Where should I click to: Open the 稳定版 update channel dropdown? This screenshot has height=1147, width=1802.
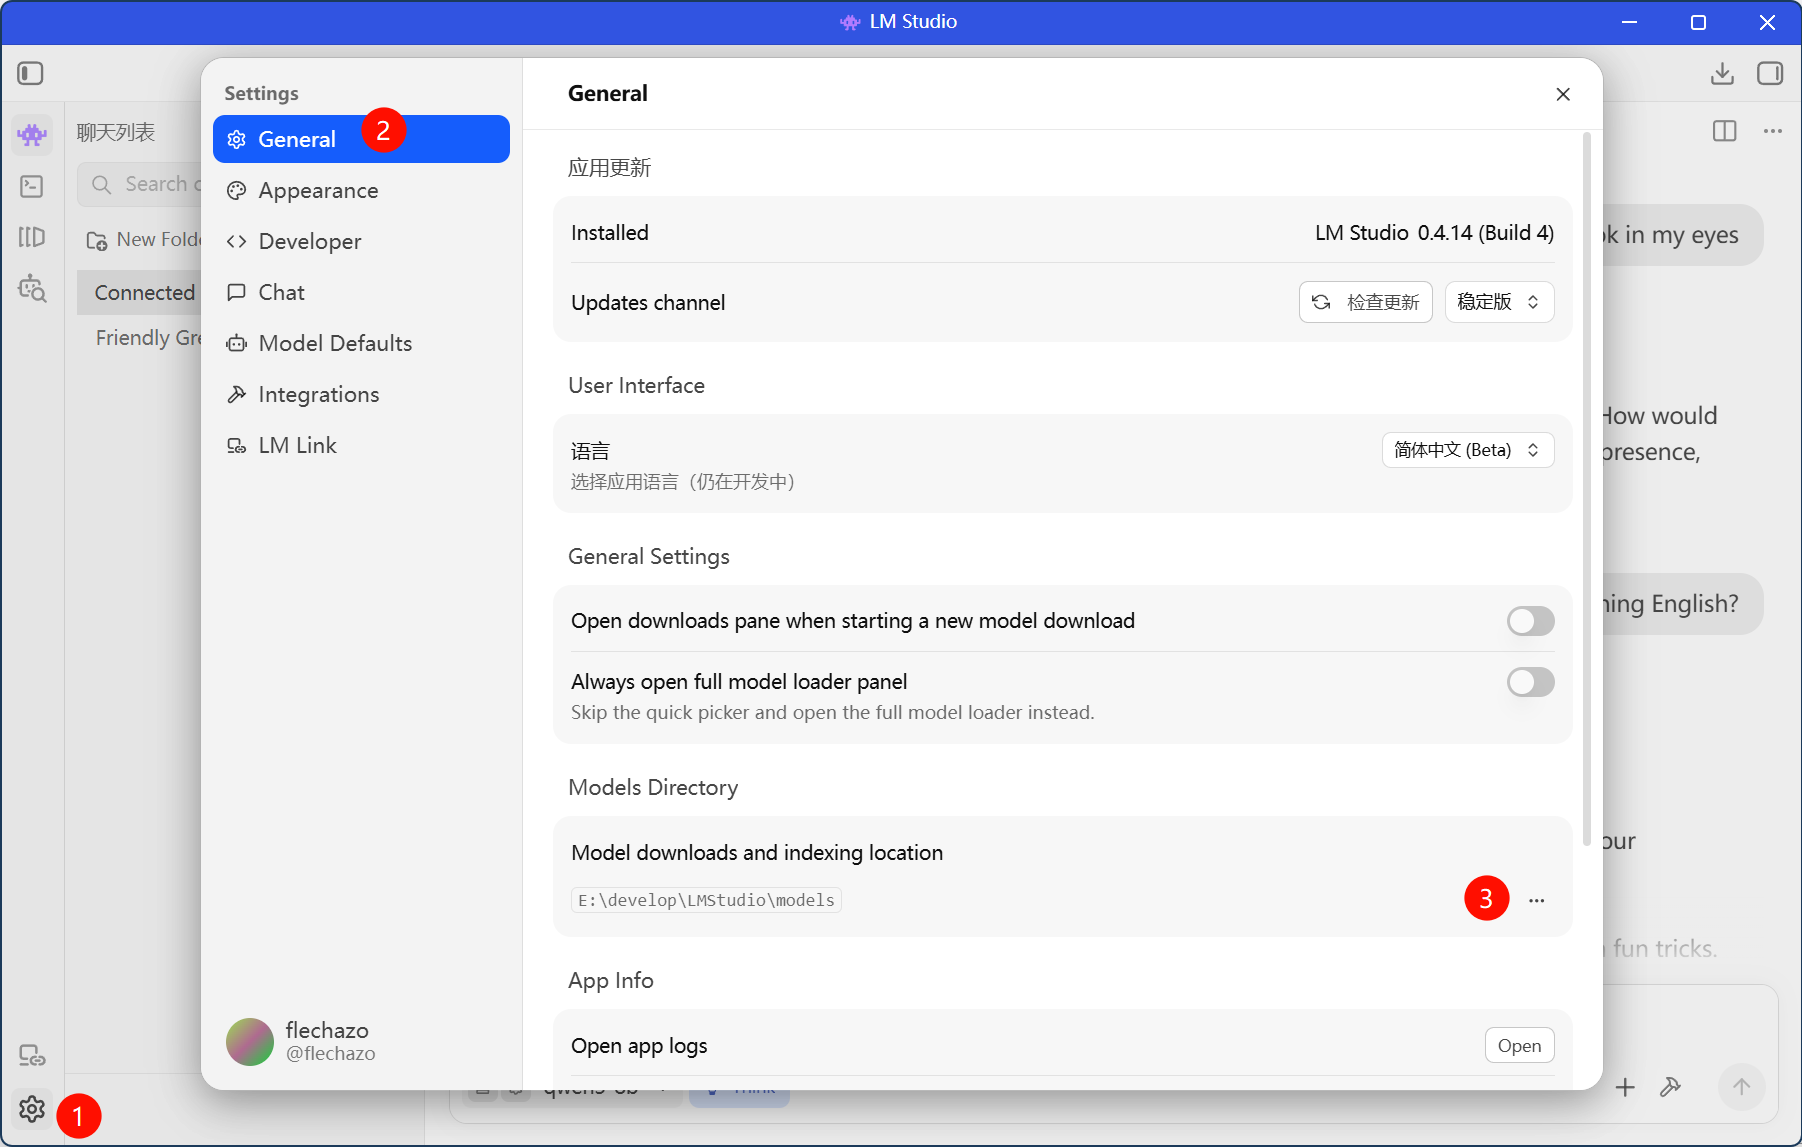tap(1499, 302)
